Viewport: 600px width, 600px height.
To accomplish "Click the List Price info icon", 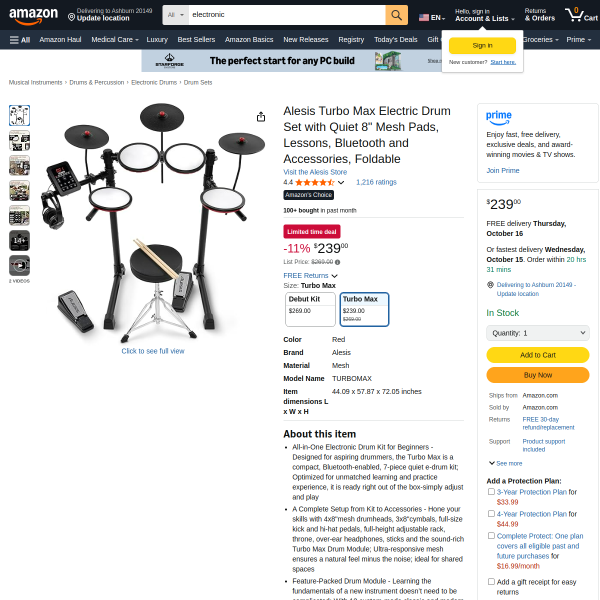I will [x=338, y=262].
